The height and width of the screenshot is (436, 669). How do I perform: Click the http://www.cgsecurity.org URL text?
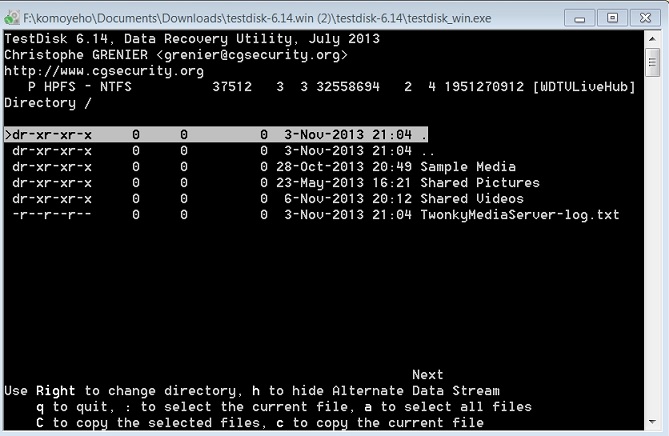click(104, 71)
